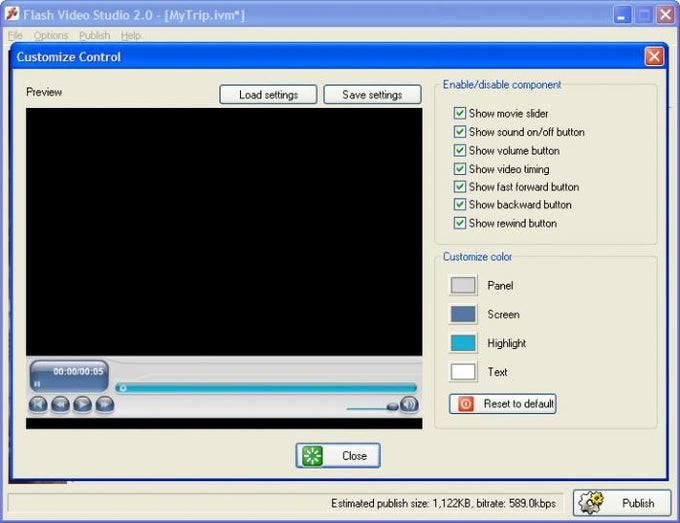This screenshot has width=680, height=523.
Task: Click the Close button at bottom
Action: (x=338, y=456)
